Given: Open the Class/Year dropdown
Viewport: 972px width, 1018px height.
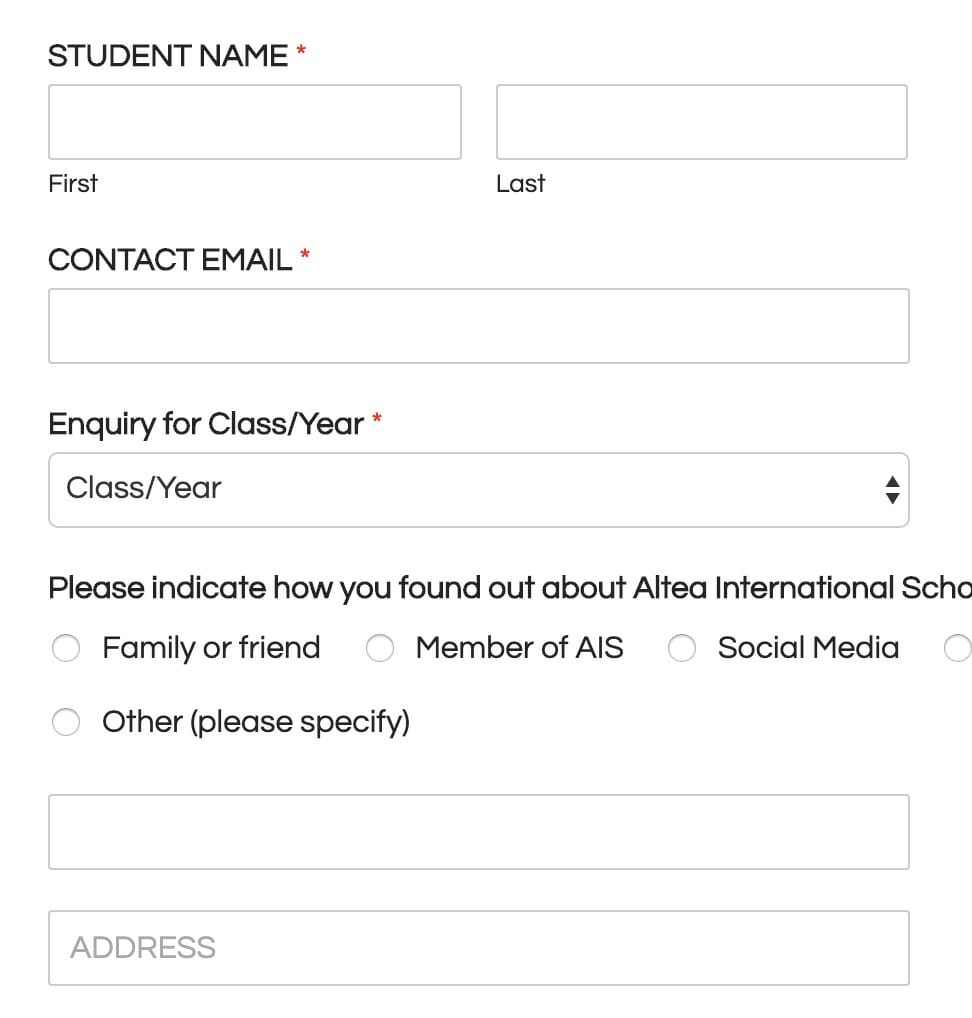Looking at the screenshot, I should click(x=478, y=490).
